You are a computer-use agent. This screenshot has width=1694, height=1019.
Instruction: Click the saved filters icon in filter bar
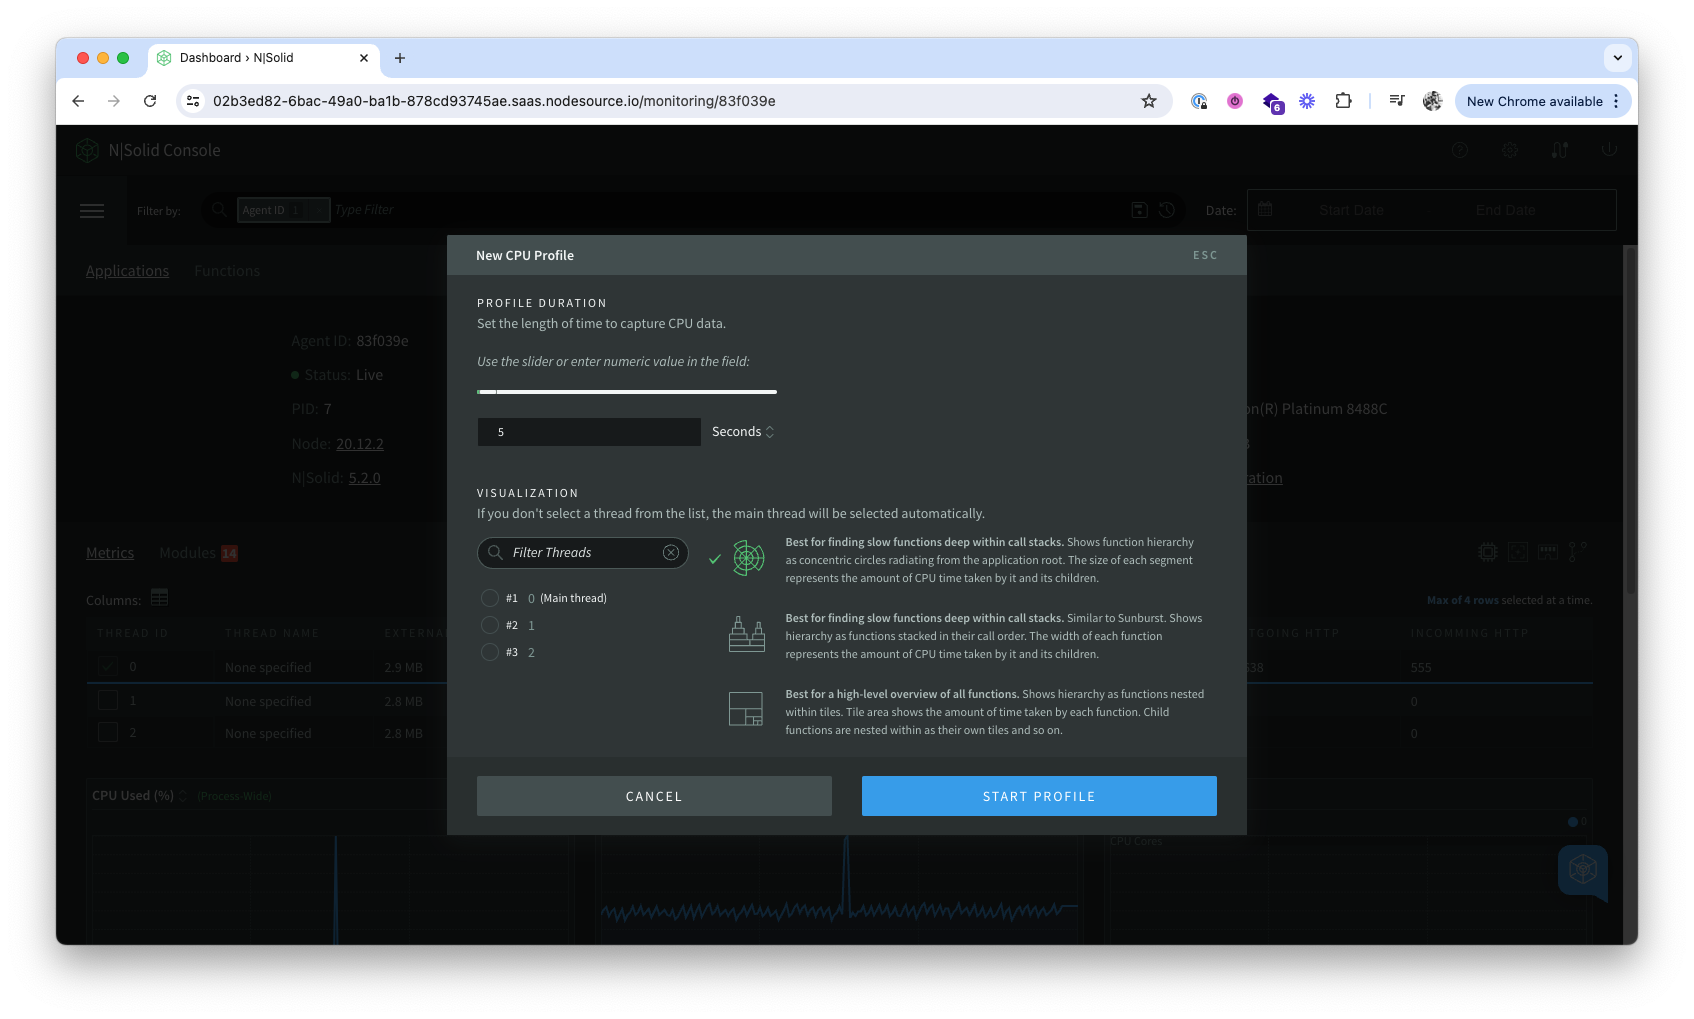coord(1139,210)
